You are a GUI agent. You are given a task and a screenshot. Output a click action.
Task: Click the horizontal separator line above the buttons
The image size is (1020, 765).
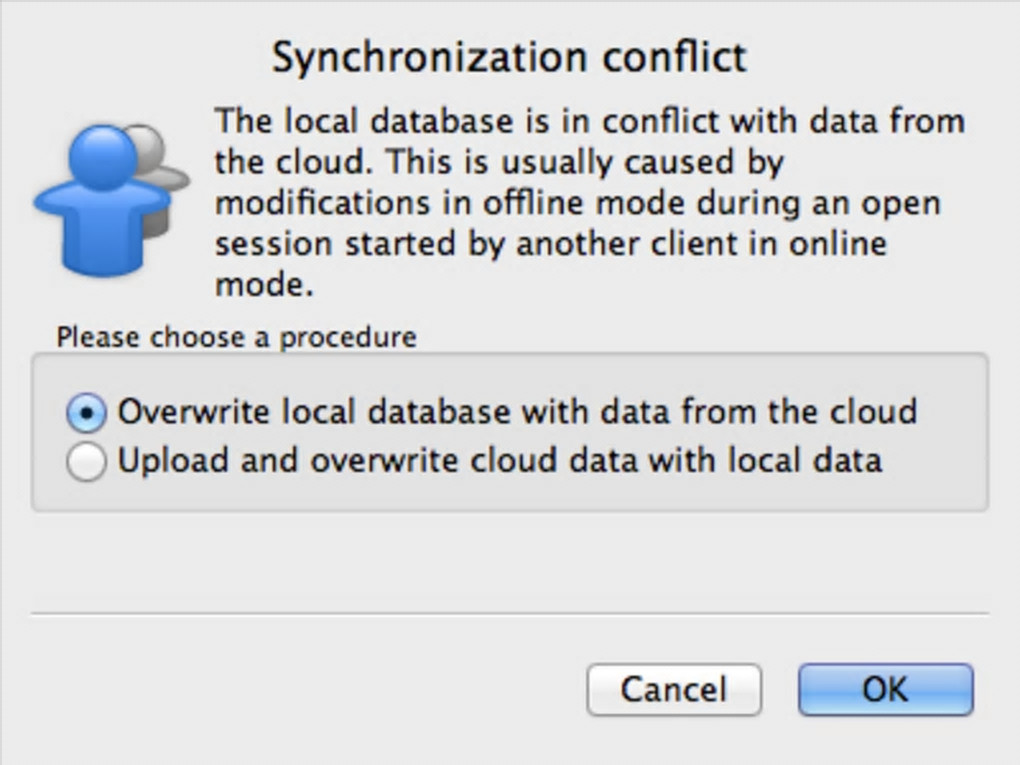coord(509,614)
